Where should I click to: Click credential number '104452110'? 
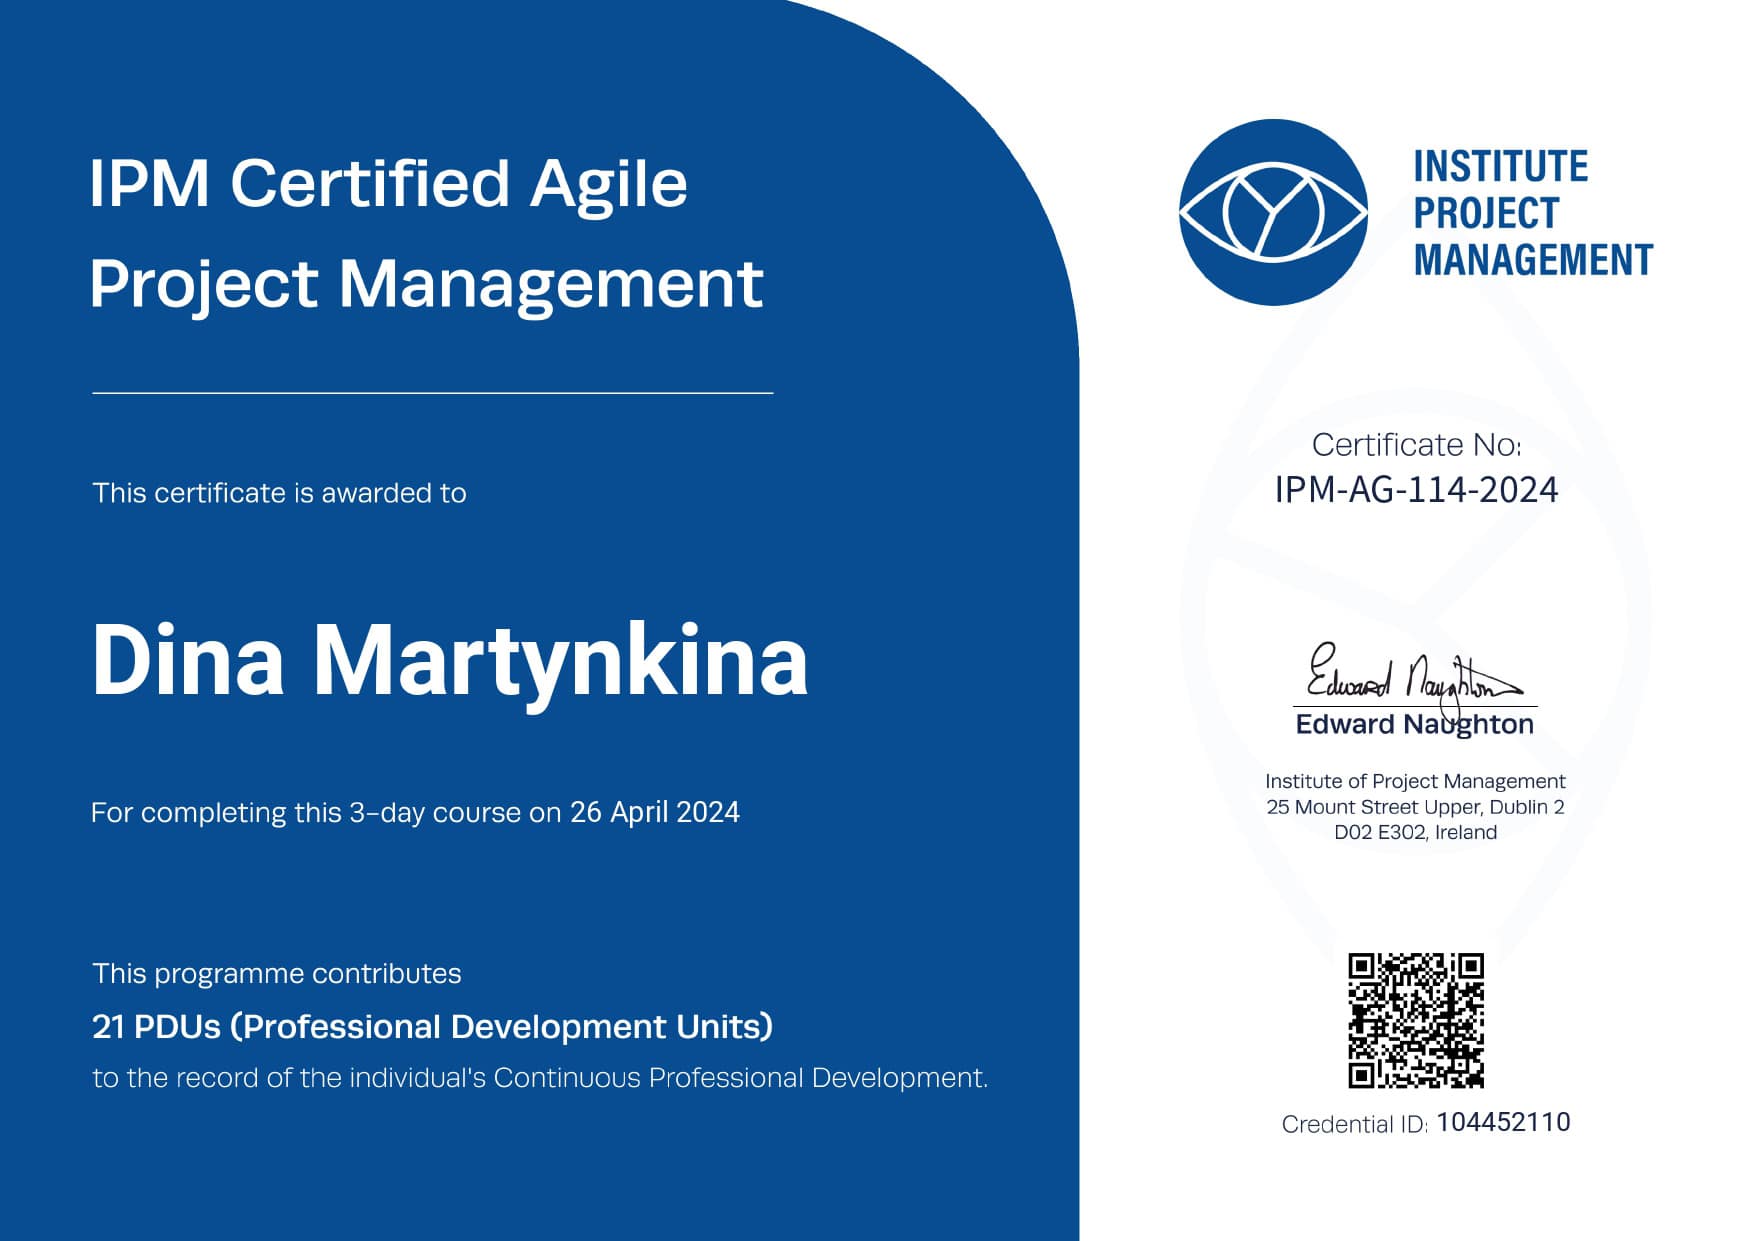[1503, 1122]
